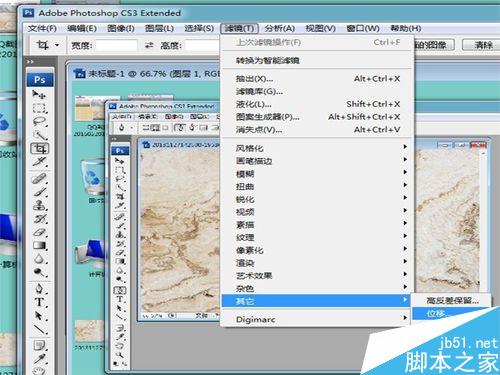Screen dimensions: 500x375
Task: Open the Crop tool preset picker dropdown
Action: 57,45
